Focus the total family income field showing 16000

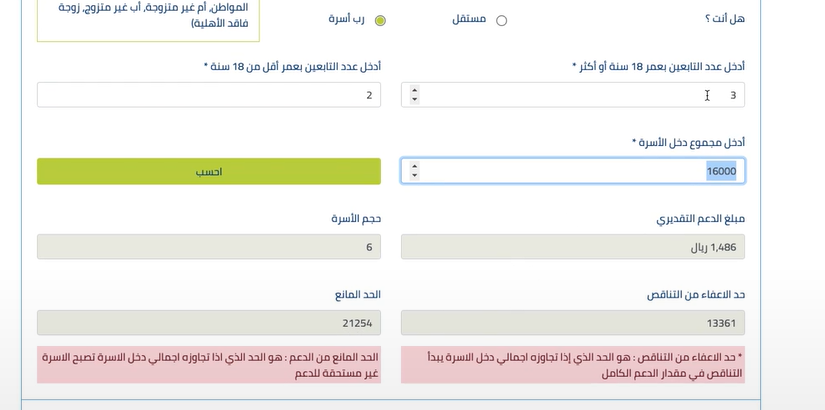[x=580, y=171]
